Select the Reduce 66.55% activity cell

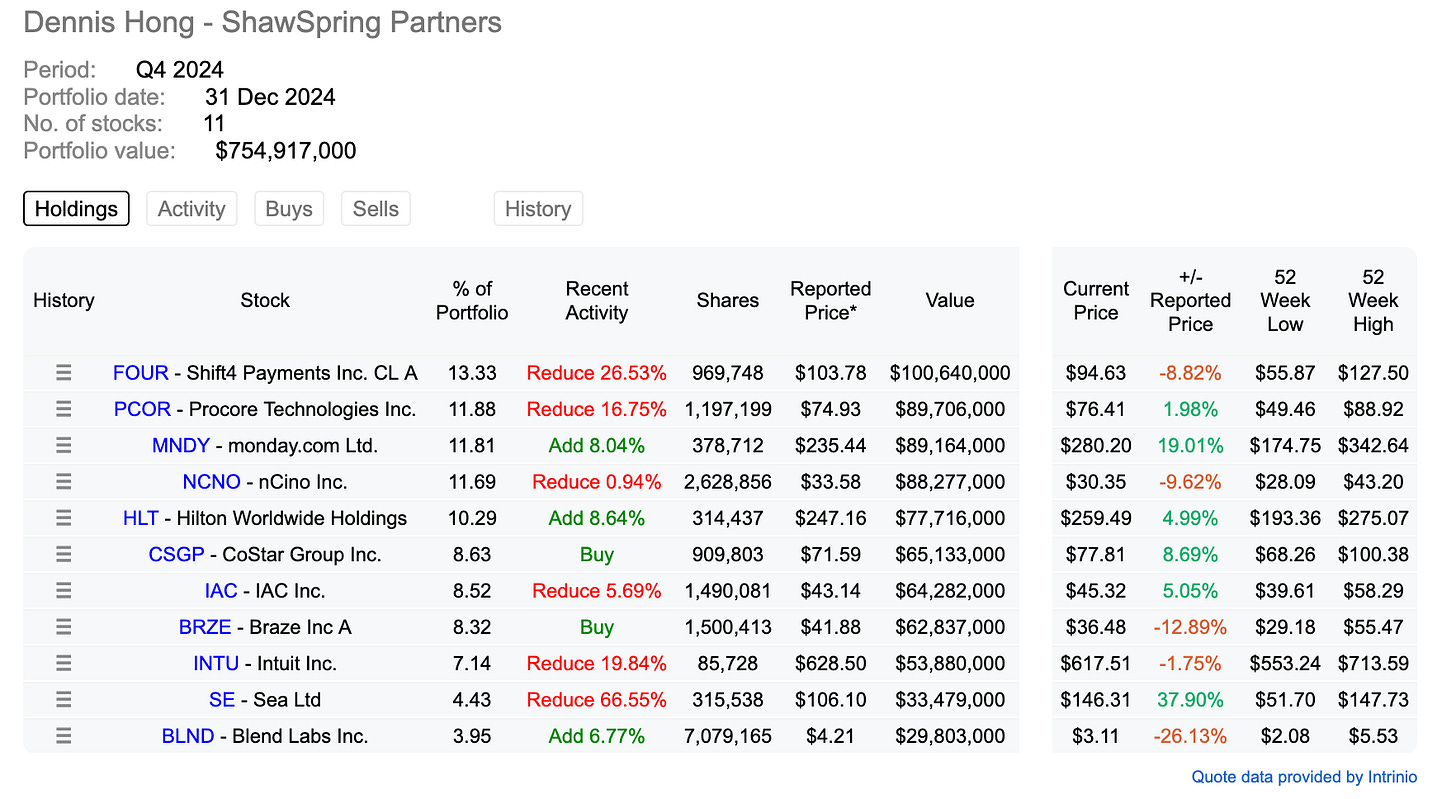coord(597,700)
